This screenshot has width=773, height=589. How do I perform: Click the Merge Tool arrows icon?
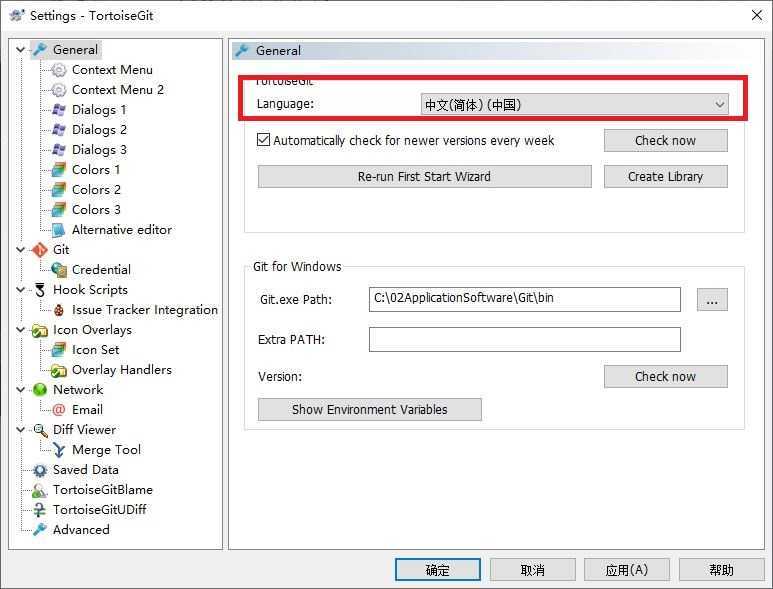[59, 450]
